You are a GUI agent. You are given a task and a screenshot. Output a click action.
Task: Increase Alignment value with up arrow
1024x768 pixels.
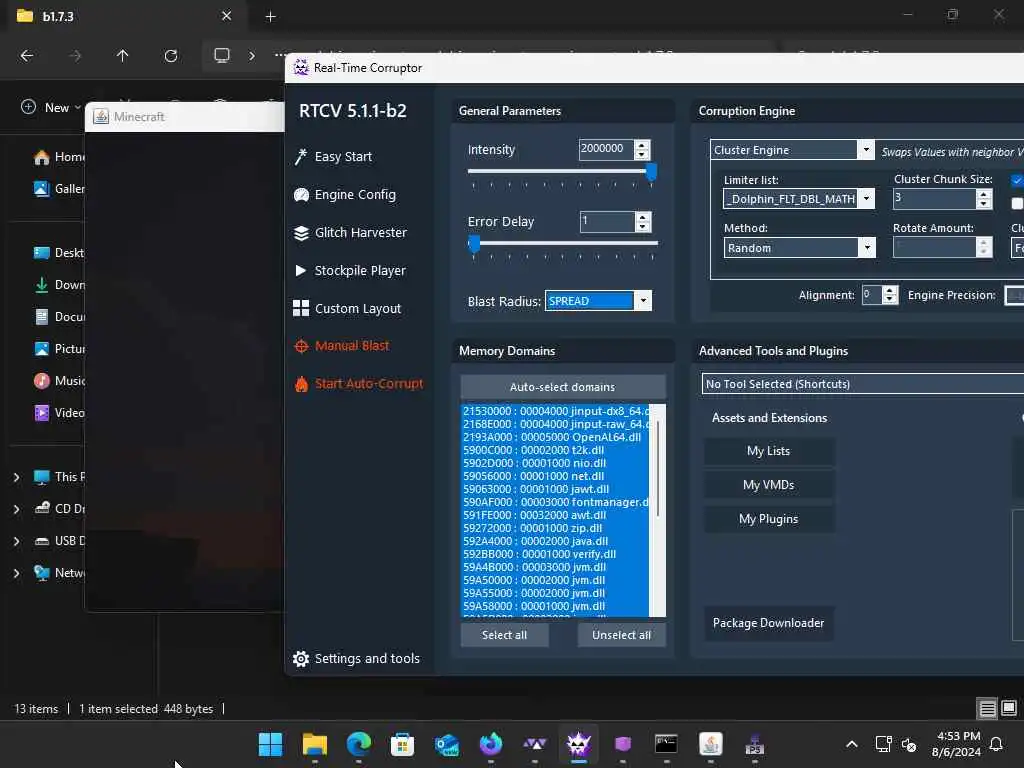pos(890,291)
